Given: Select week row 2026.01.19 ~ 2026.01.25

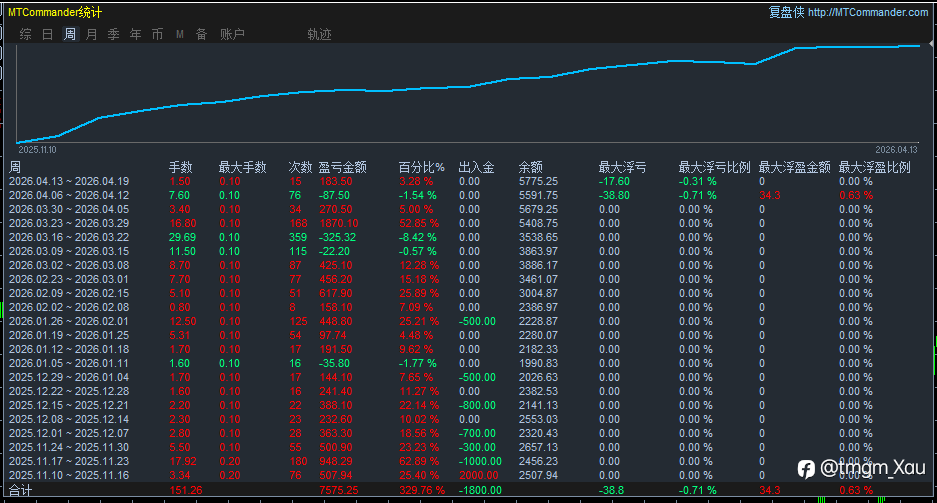Looking at the screenshot, I should pyautogui.click(x=468, y=335).
